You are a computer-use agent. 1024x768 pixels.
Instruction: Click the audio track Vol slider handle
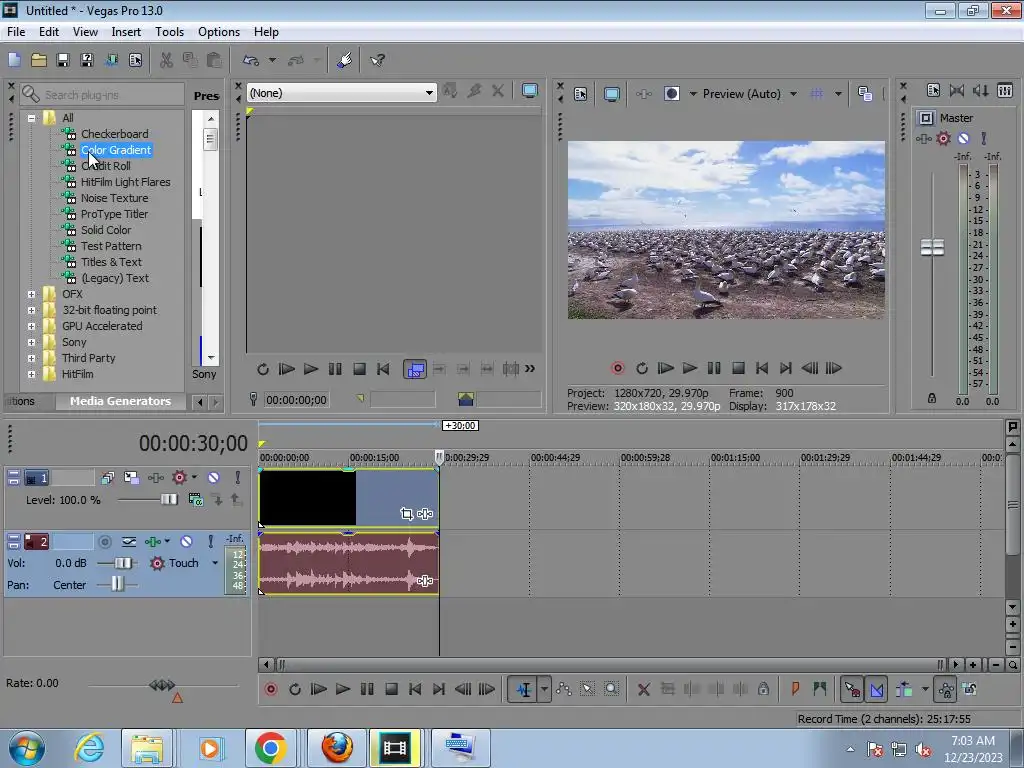(125, 563)
